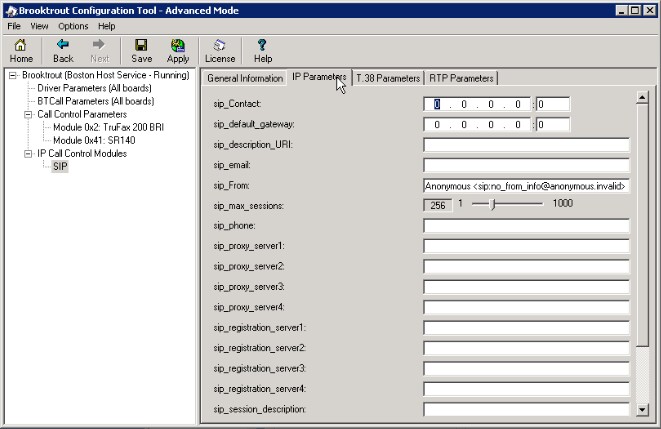Image resolution: width=661 pixels, height=429 pixels.
Task: Collapse the Brooktrout root tree node
Action: pyautogui.click(x=13, y=75)
